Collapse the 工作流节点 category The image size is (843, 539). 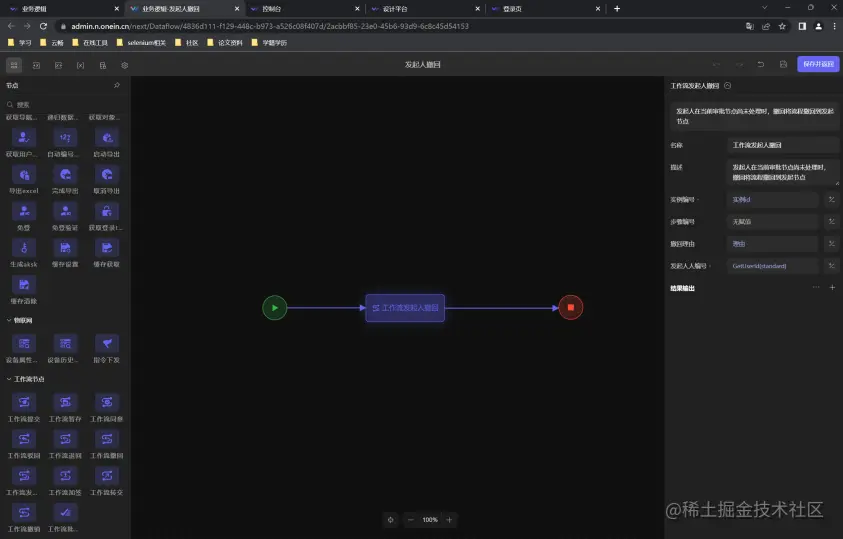[x=9, y=379]
